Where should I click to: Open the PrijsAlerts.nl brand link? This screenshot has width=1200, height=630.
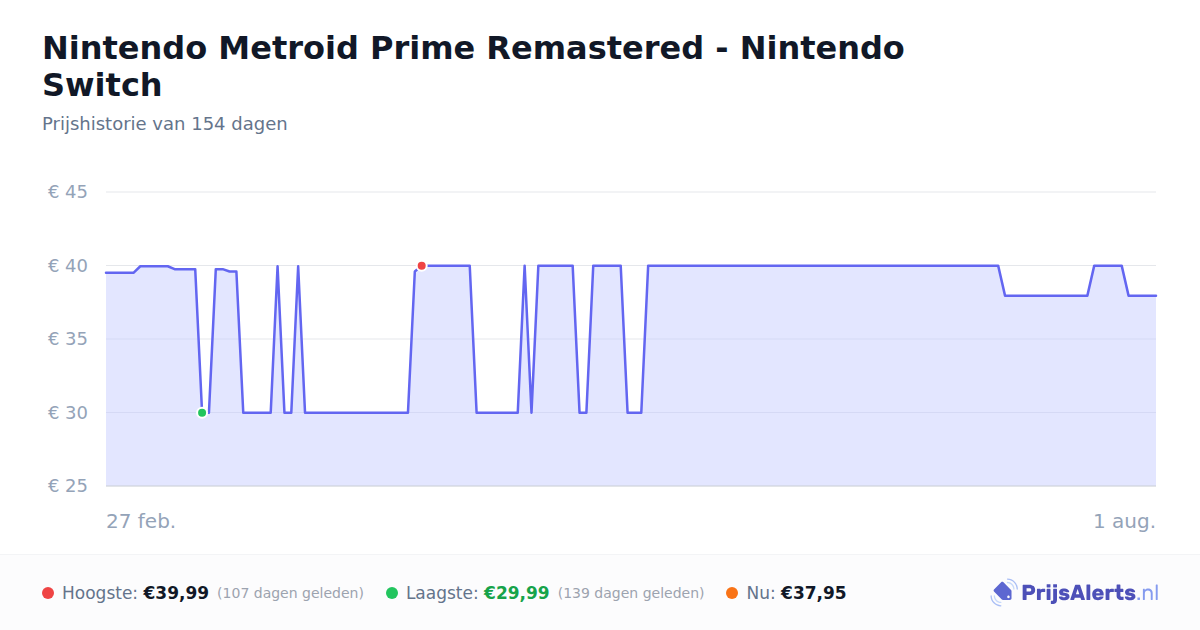point(1075,593)
